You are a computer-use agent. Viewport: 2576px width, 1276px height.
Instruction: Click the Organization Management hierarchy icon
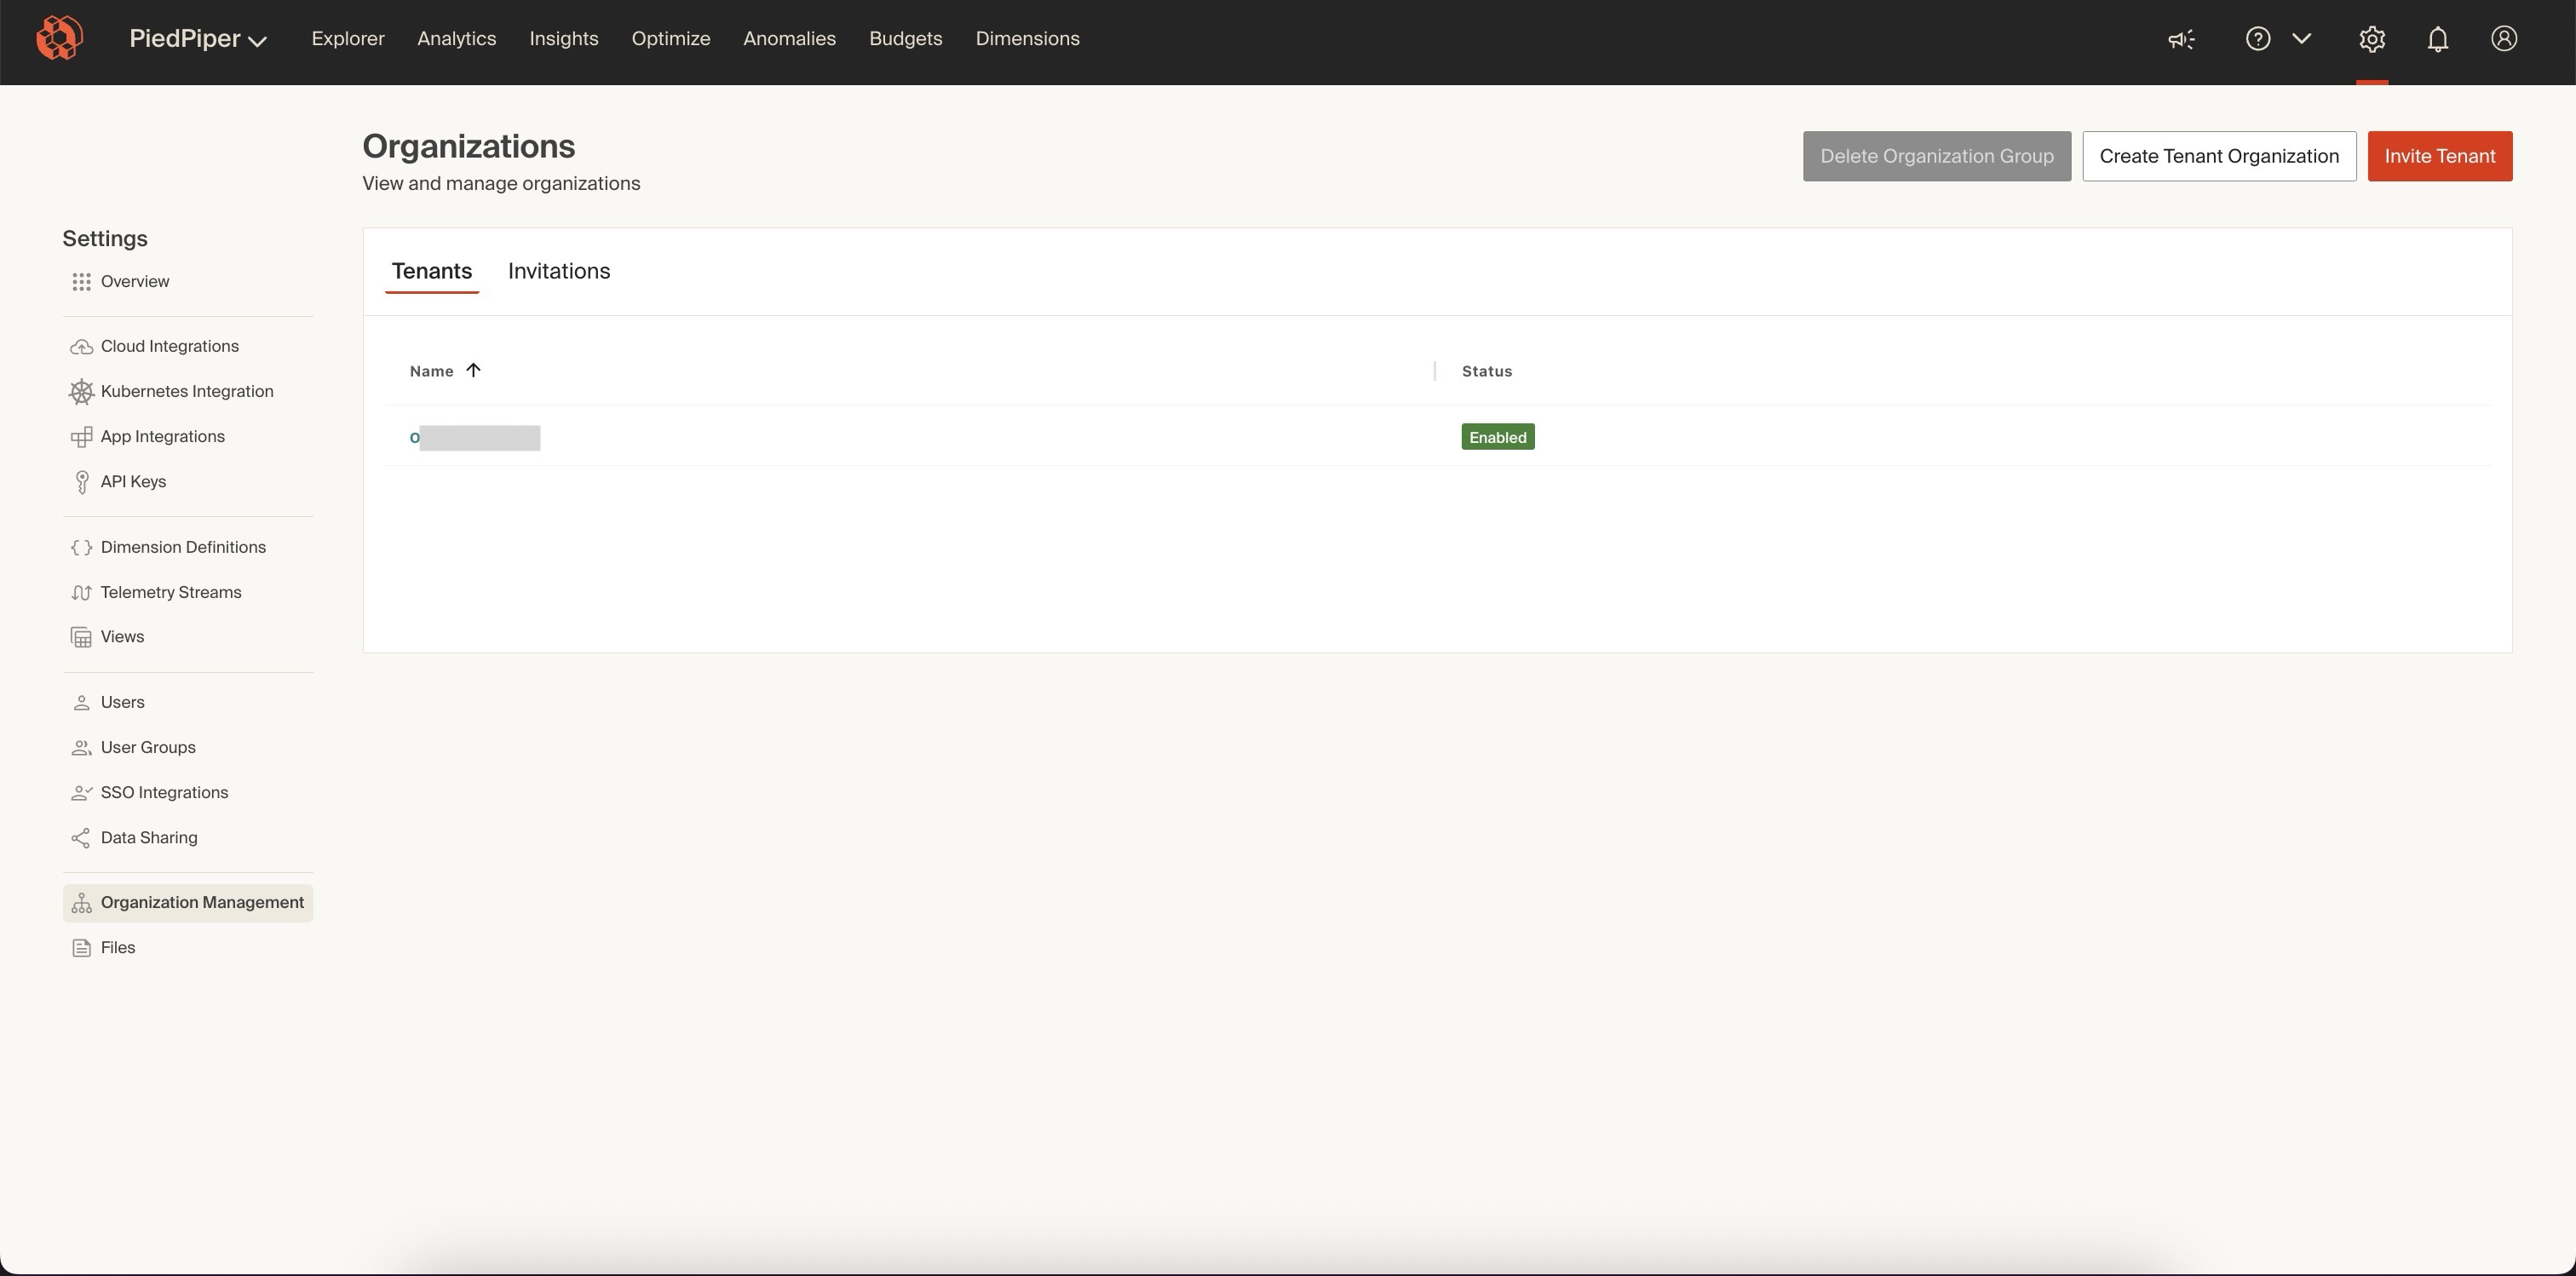pyautogui.click(x=82, y=903)
